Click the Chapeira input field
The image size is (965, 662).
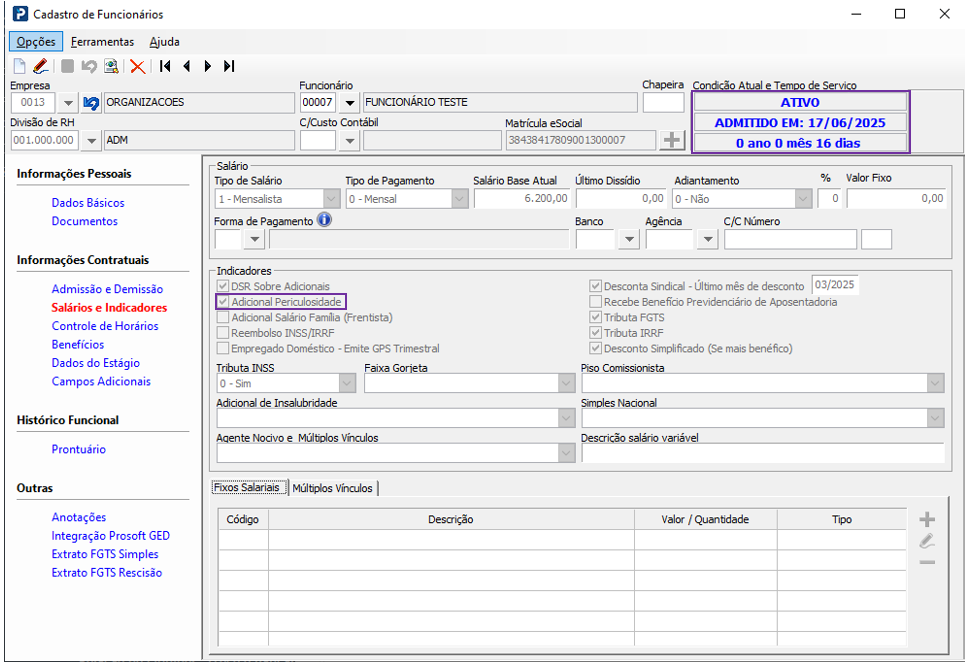pyautogui.click(x=663, y=102)
